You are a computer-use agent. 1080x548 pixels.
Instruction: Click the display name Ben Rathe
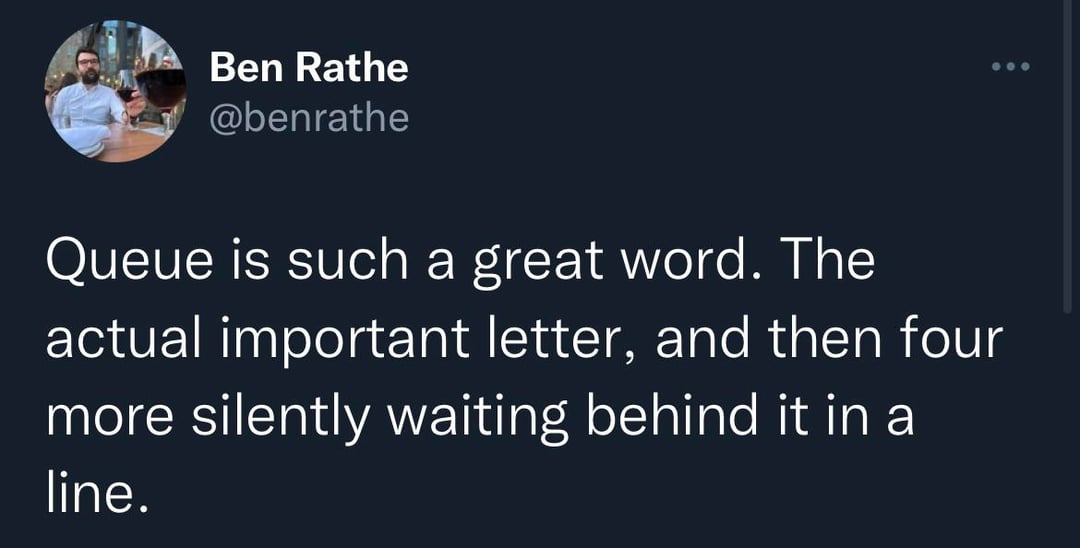pos(309,68)
